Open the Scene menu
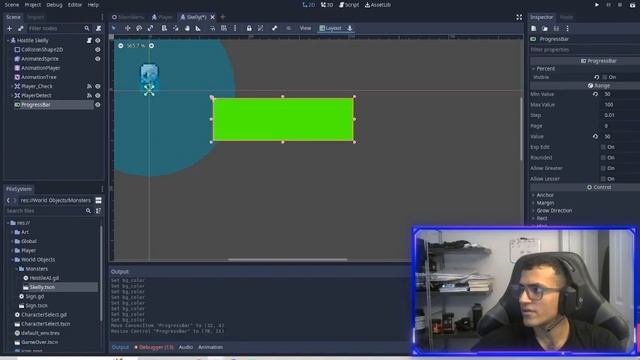This screenshot has width=640, height=360. tap(11, 5)
